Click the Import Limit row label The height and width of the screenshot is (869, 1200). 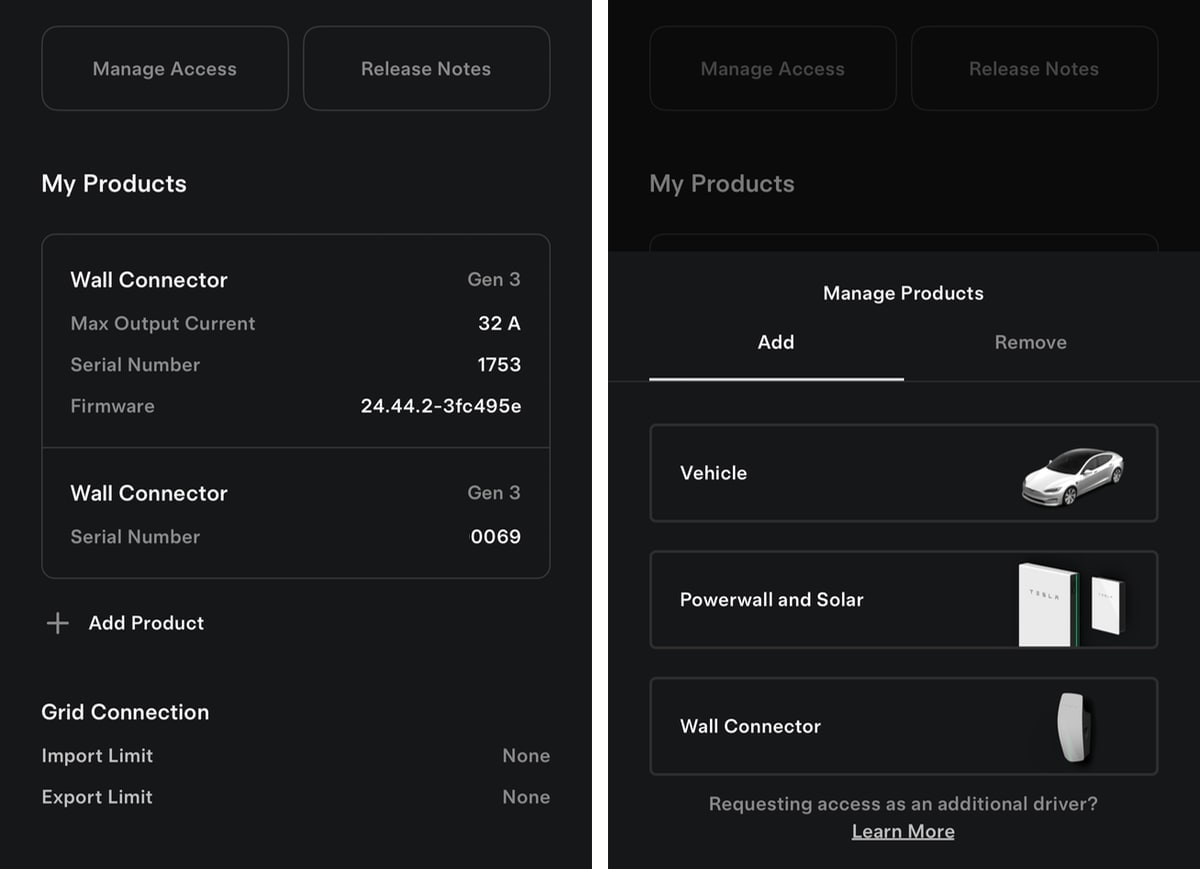tap(97, 756)
